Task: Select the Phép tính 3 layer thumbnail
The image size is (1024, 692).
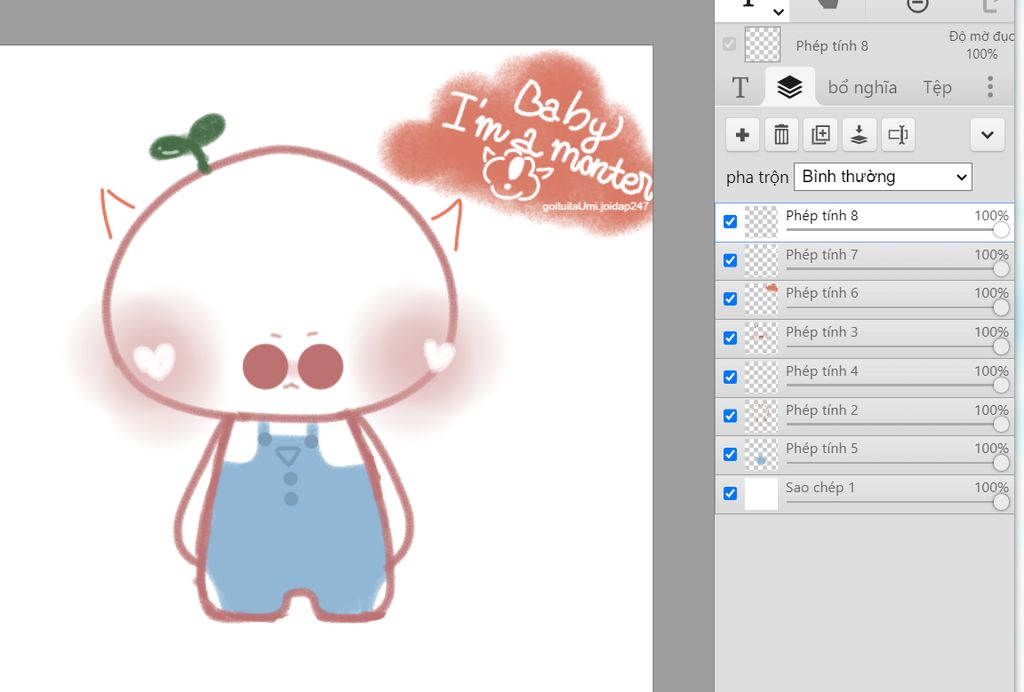Action: (761, 338)
